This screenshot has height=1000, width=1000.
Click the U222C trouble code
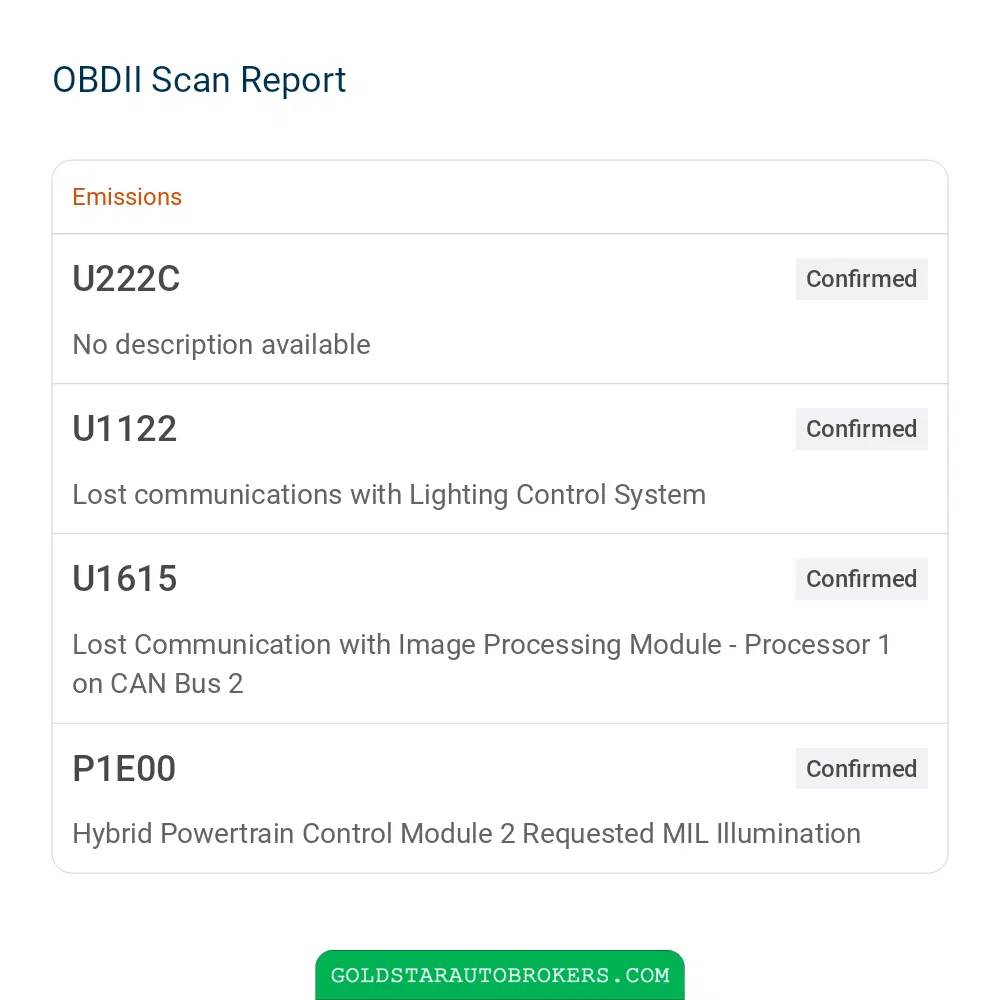(x=126, y=279)
